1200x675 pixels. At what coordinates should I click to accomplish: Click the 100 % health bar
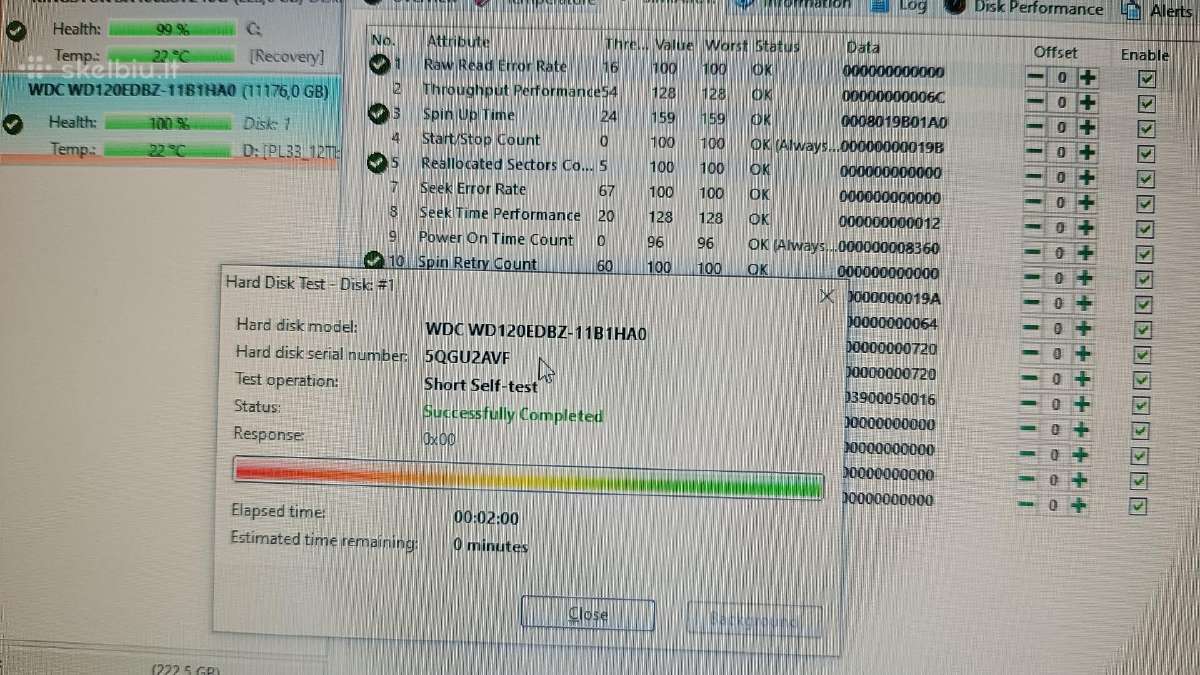point(170,123)
